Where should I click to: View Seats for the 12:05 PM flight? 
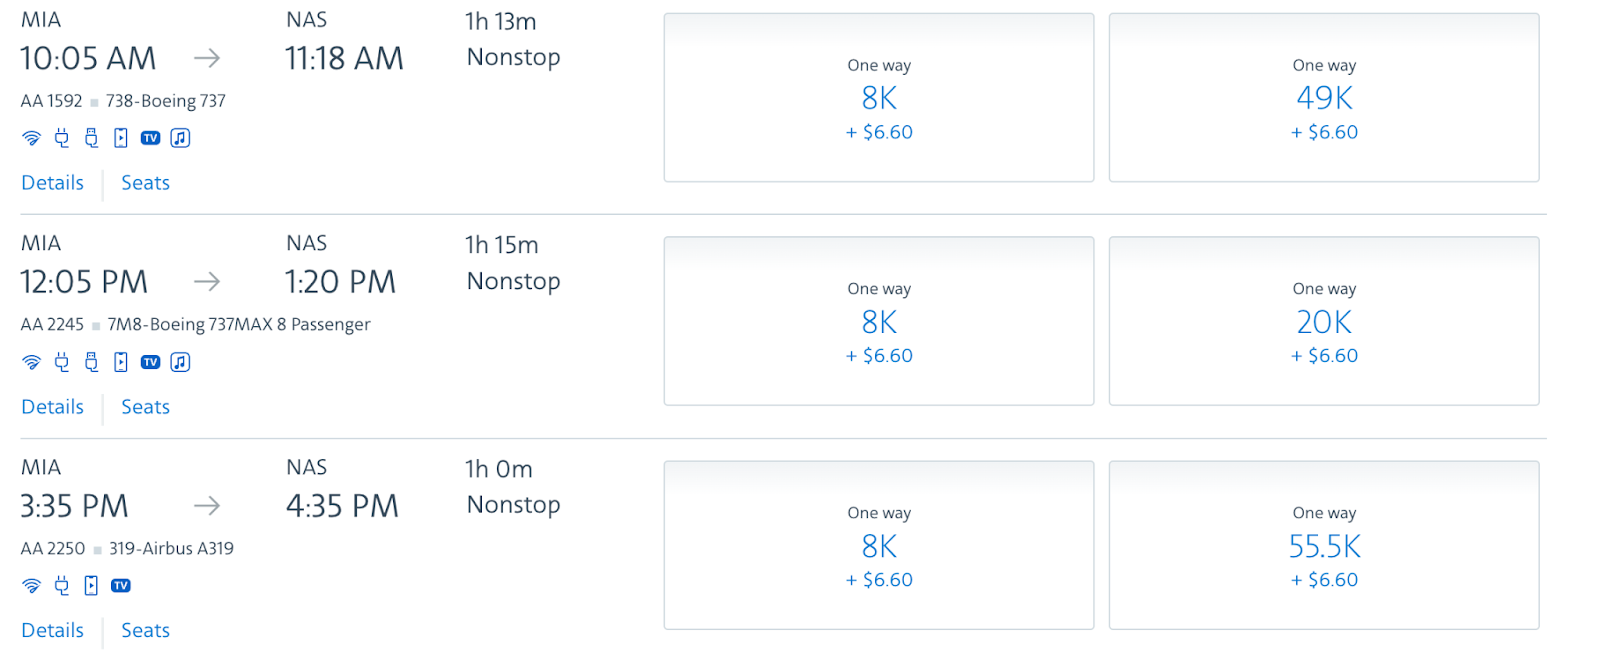coord(145,407)
